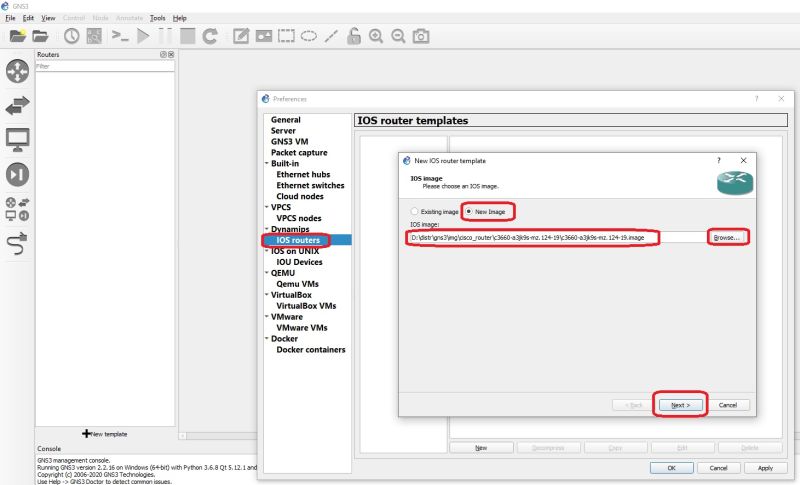
Task: Open an existing project folder icon
Action: (40, 36)
